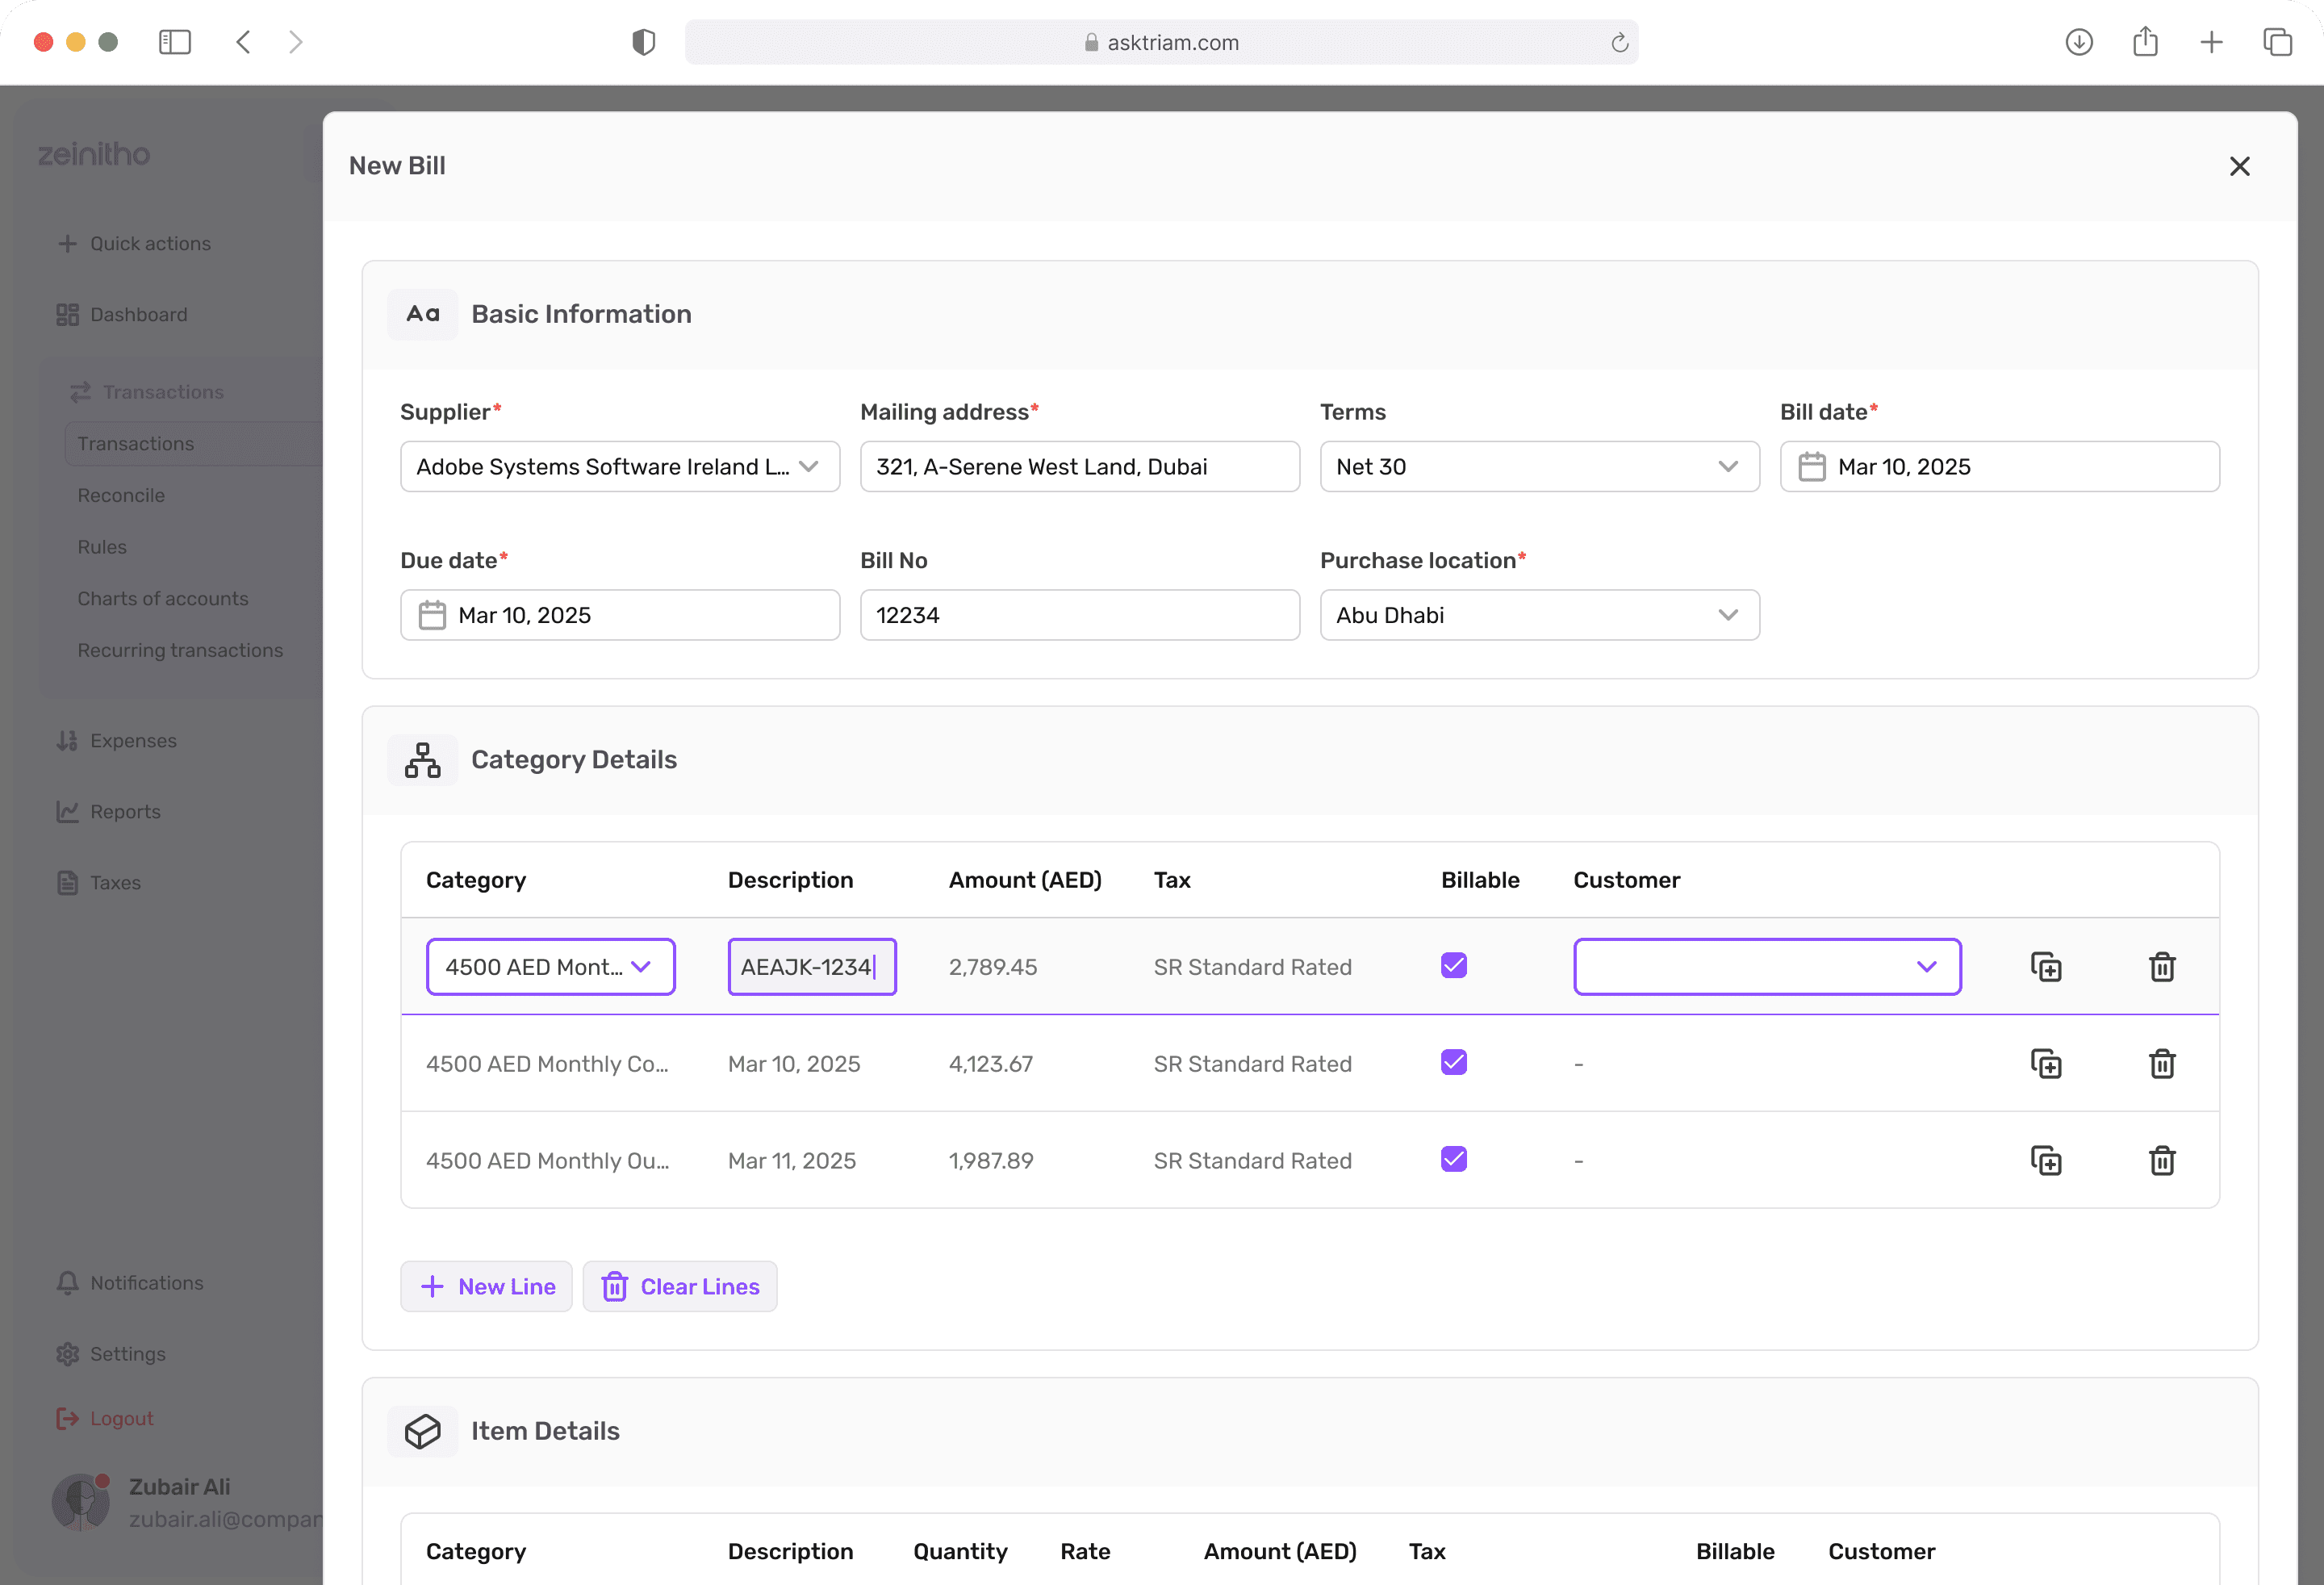Image resolution: width=2324 pixels, height=1585 pixels.
Task: Uncheck Billable on the 4,123.67 row
Action: click(1454, 1063)
